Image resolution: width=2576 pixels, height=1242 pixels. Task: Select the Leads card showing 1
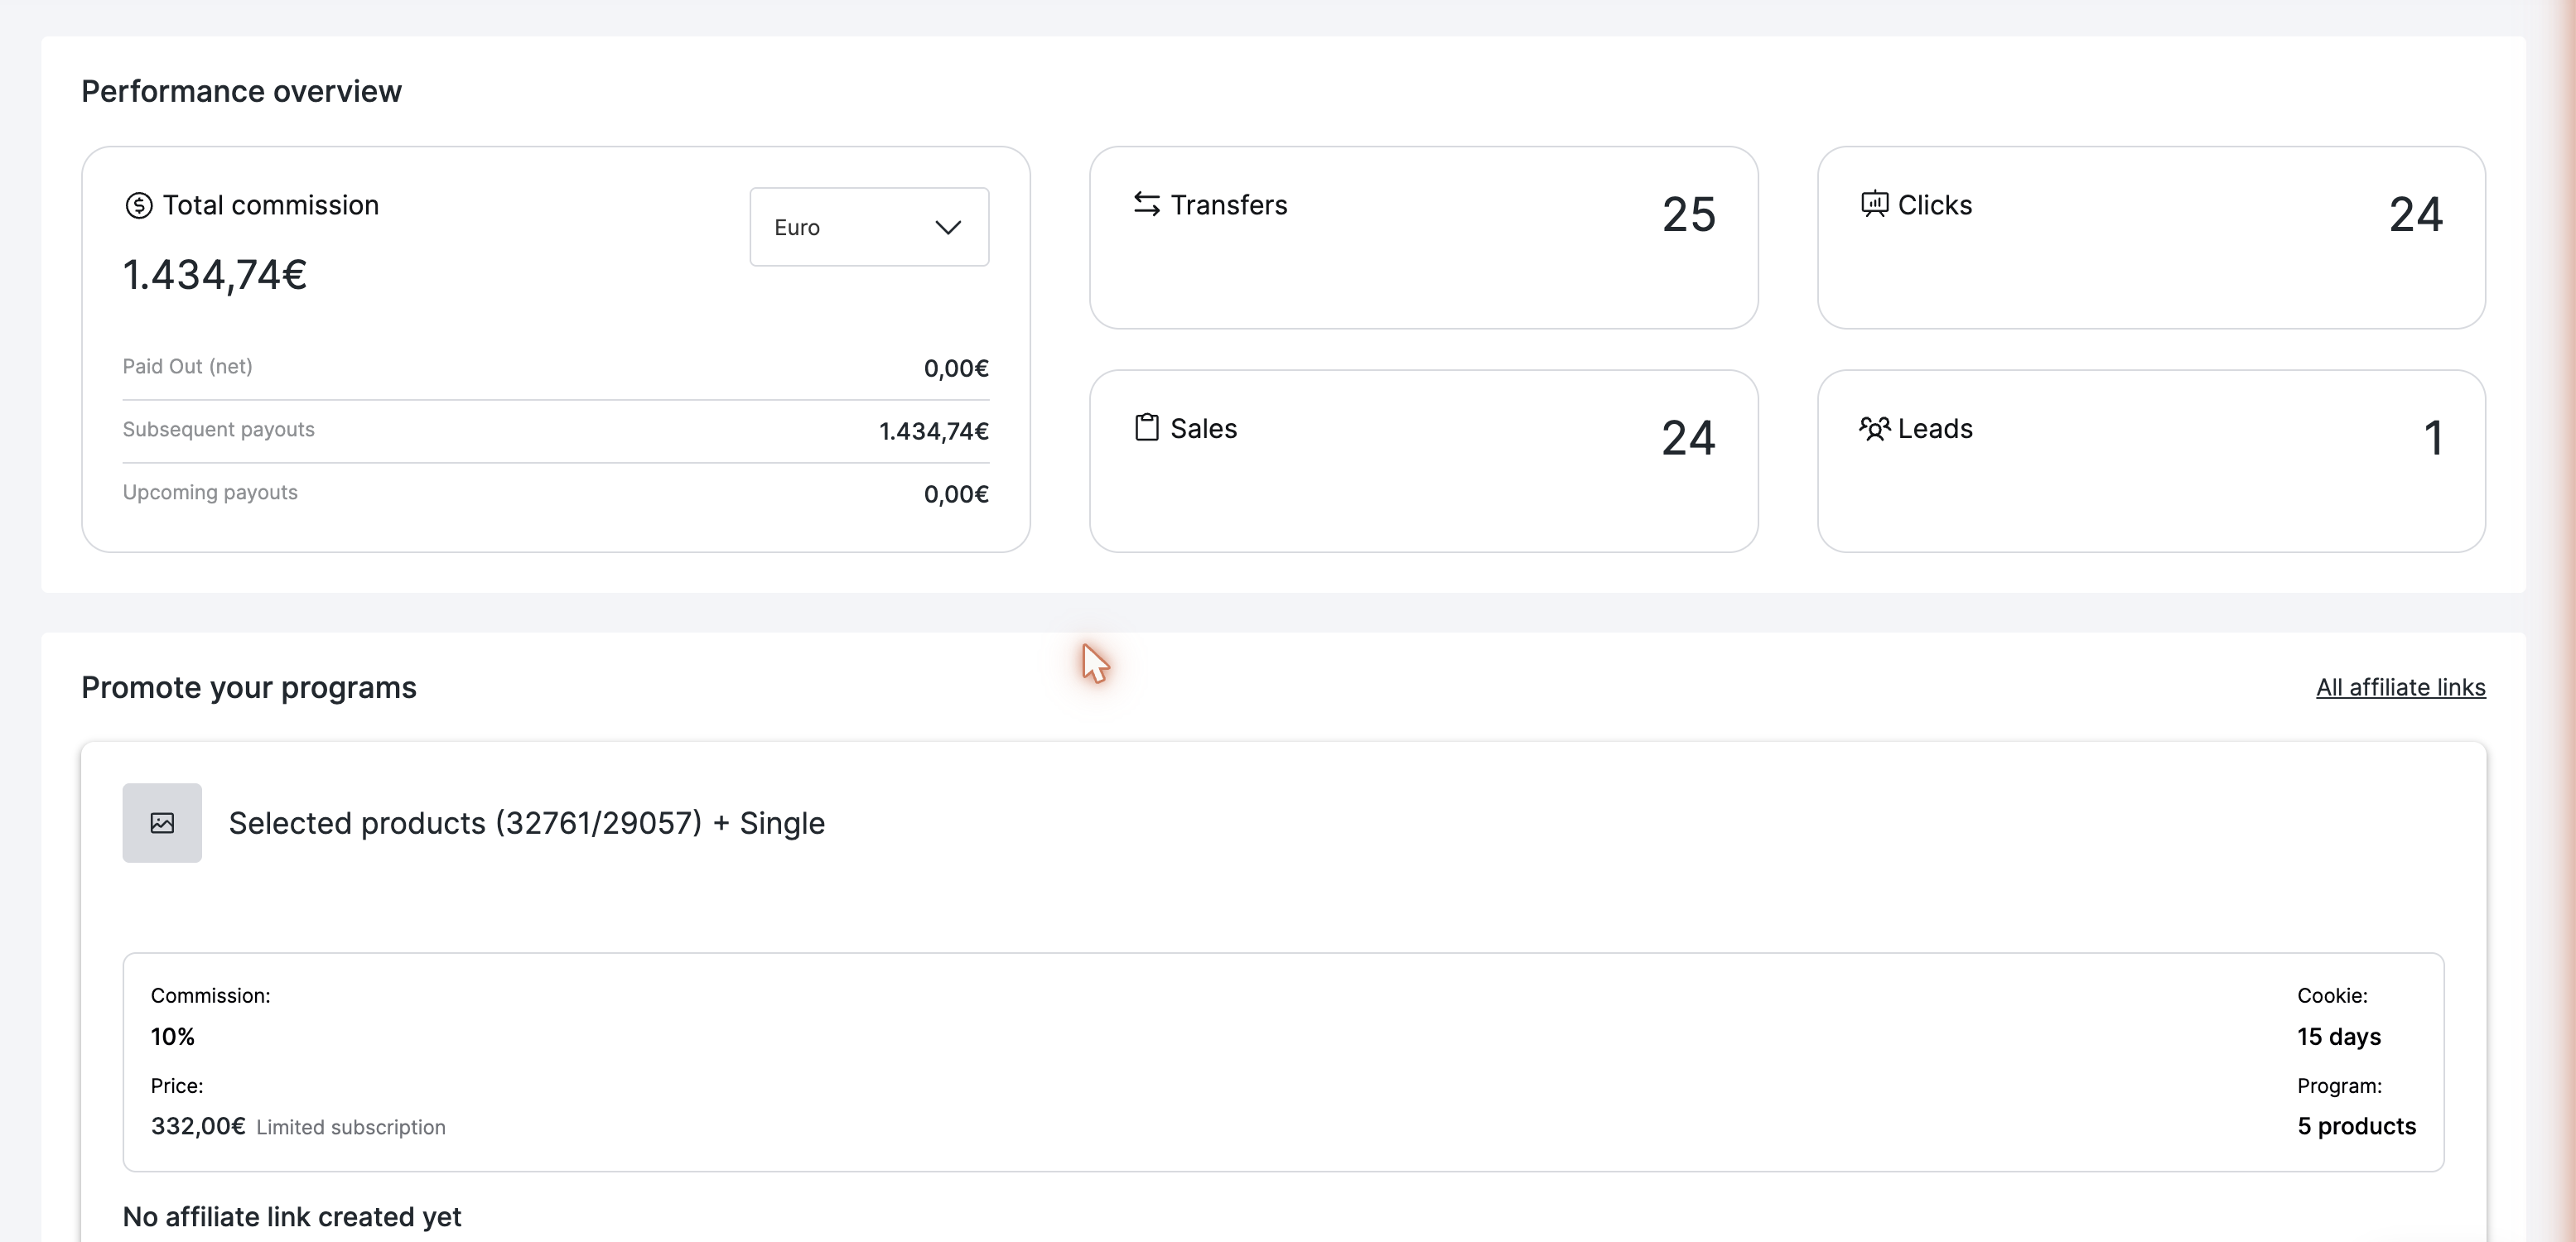[x=2151, y=461]
